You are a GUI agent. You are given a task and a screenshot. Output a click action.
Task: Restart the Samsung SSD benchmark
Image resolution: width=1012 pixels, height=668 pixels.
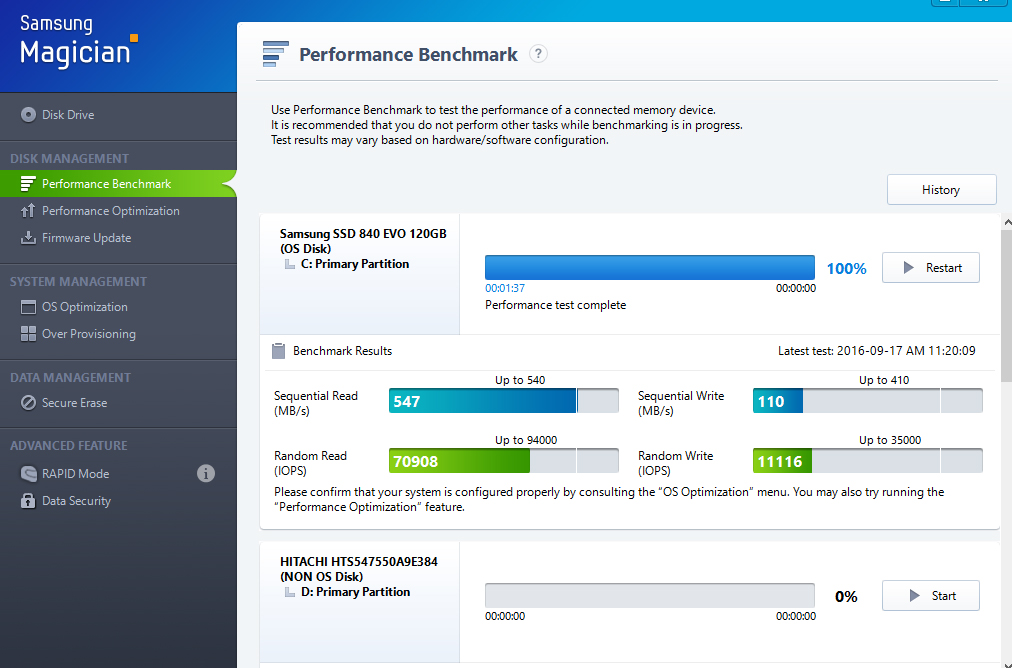[930, 268]
